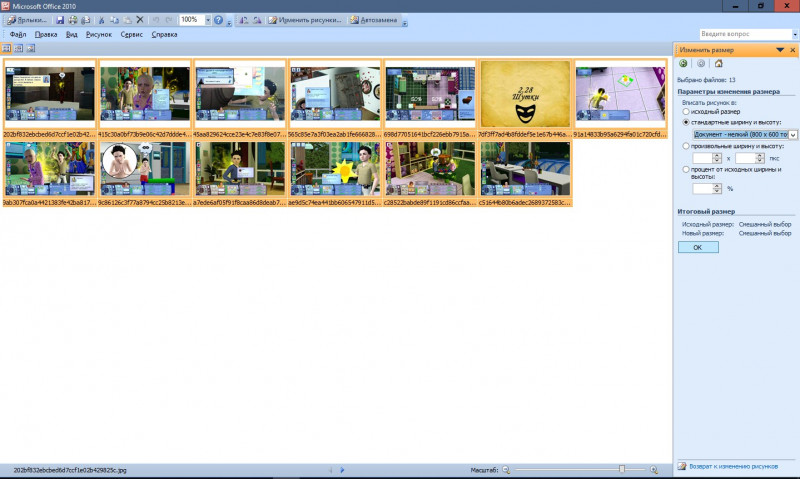Open the Справка menu
800x479 pixels.
pyautogui.click(x=164, y=34)
